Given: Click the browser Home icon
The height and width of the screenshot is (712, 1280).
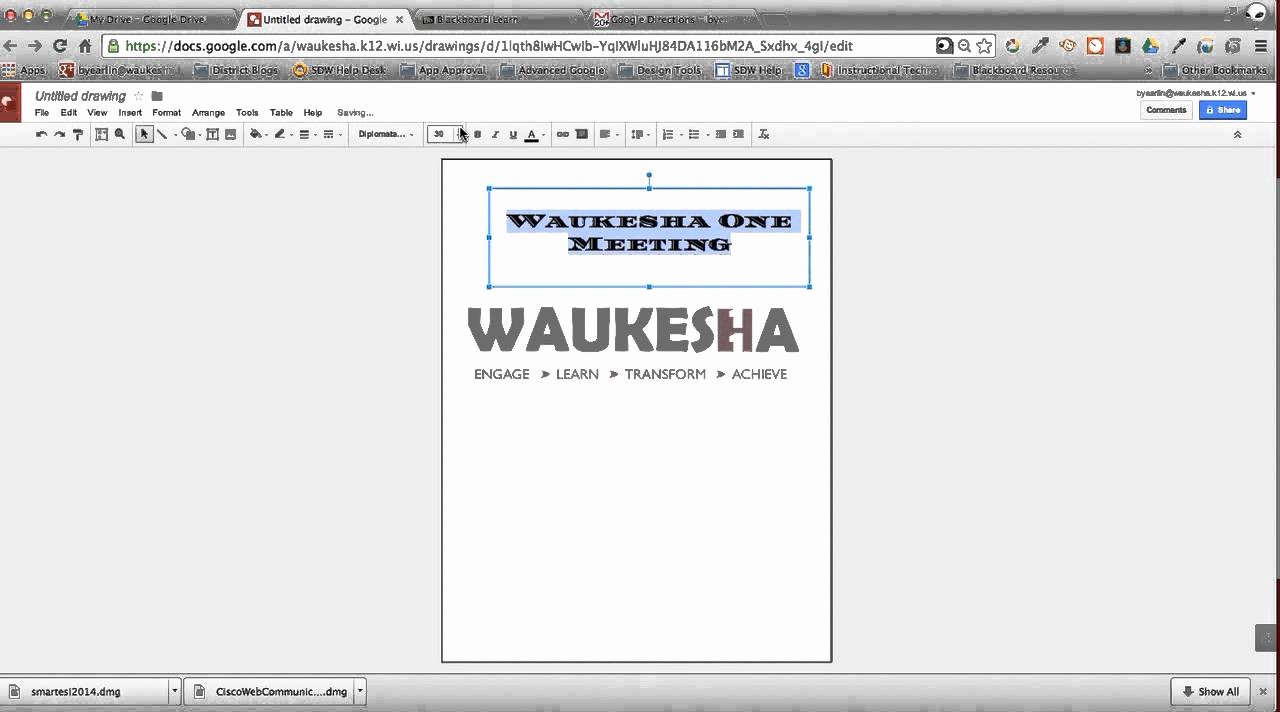Looking at the screenshot, I should tap(85, 46).
